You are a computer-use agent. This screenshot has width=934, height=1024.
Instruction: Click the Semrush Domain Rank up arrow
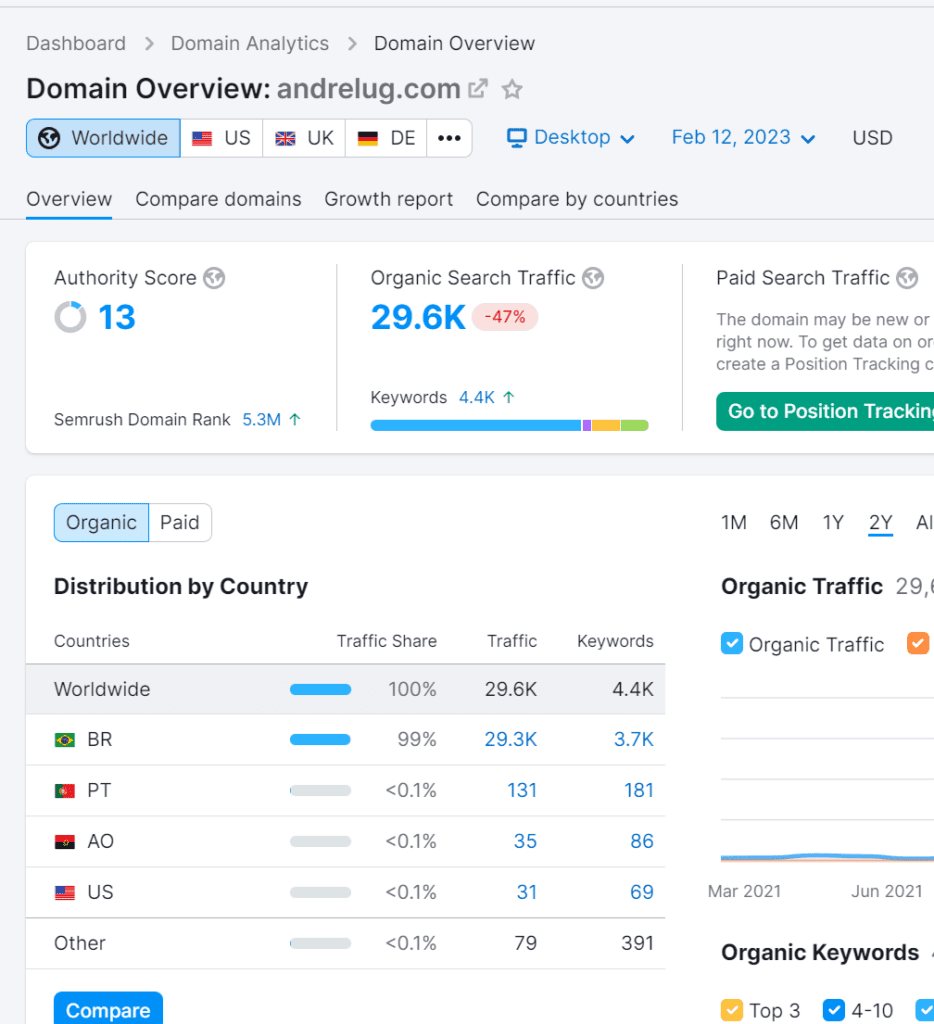tap(295, 419)
